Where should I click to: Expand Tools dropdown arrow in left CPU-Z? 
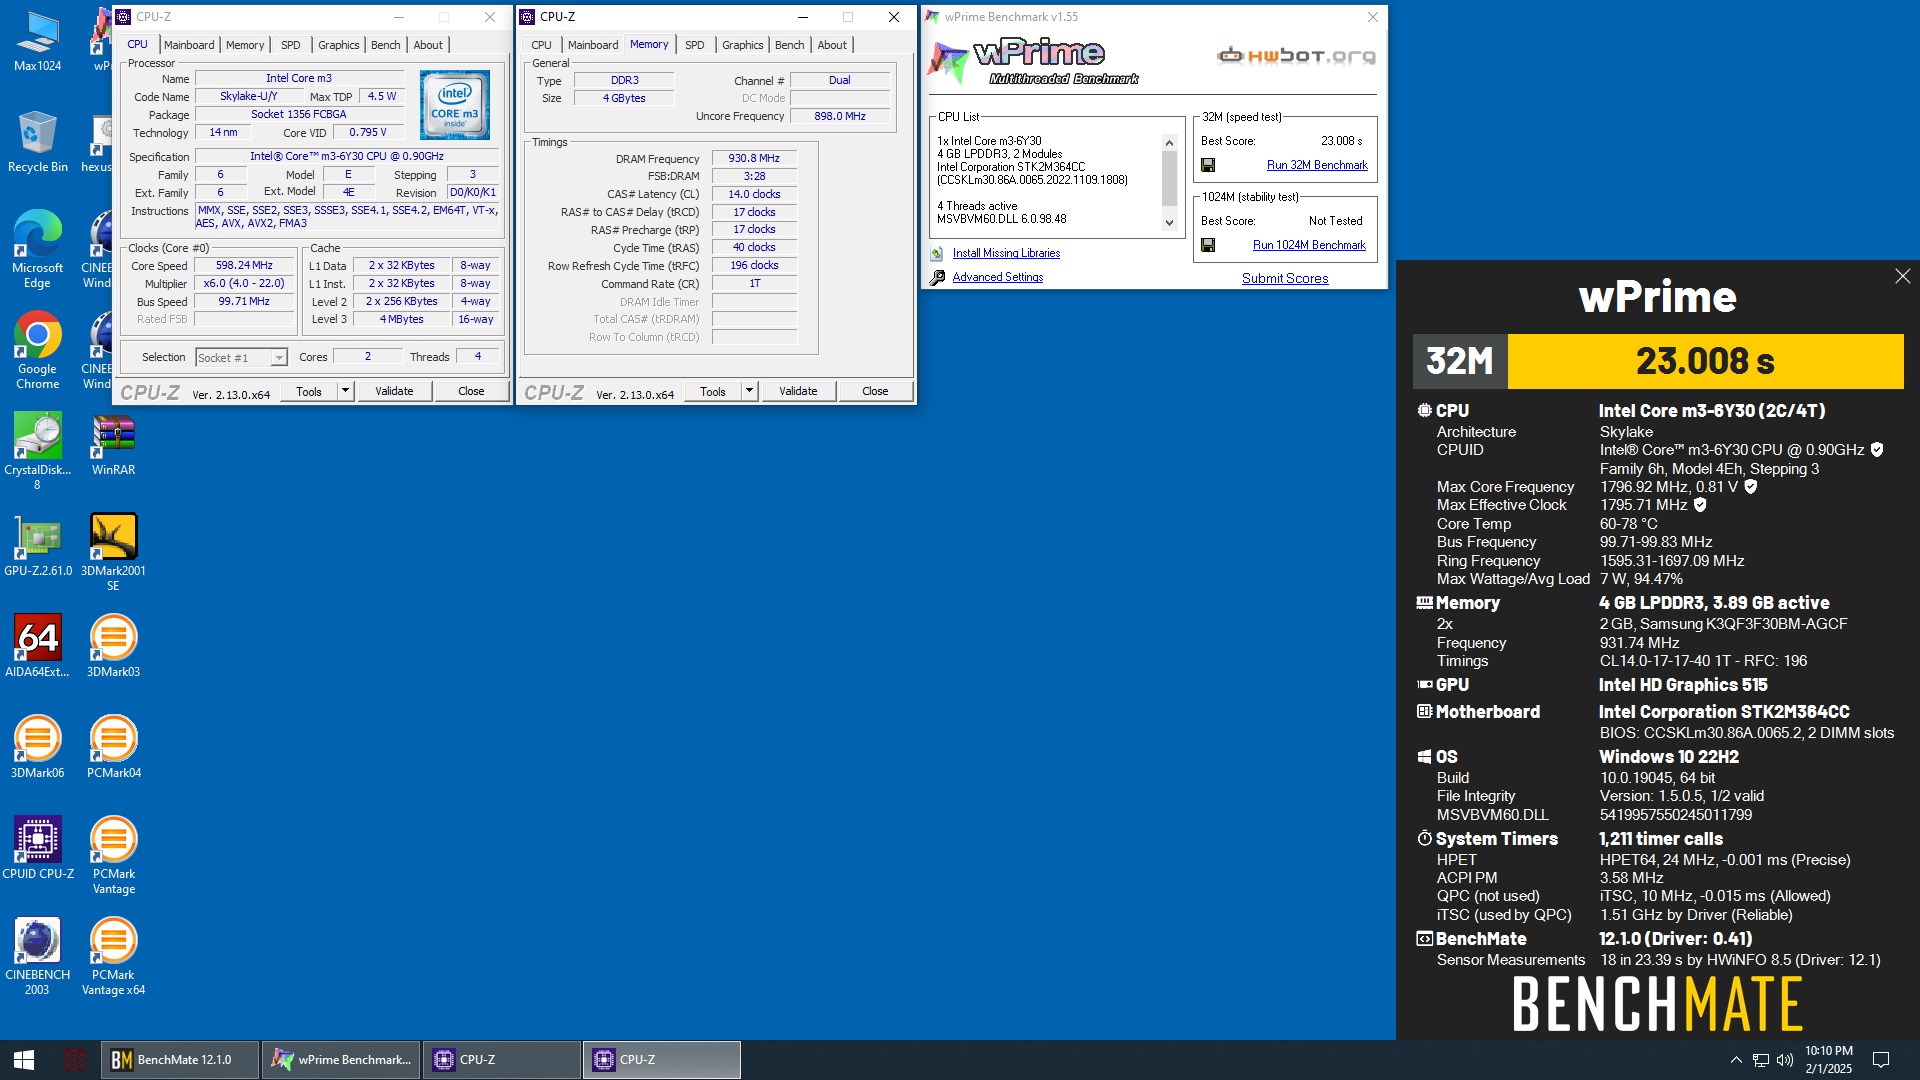[x=345, y=391]
